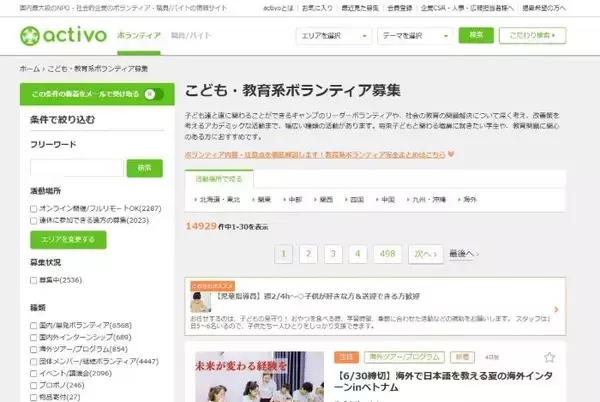Expand the 中部 region filter
This screenshot has width=600, height=402.
[x=292, y=199]
